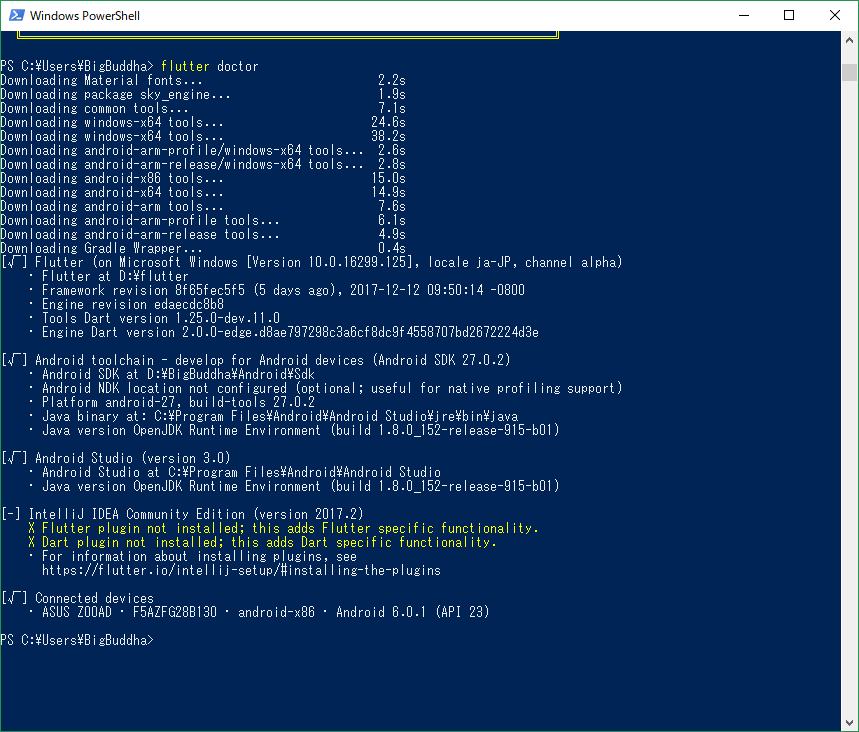Click the 'Framework revision 8f65fec5f5' line

click(277, 290)
